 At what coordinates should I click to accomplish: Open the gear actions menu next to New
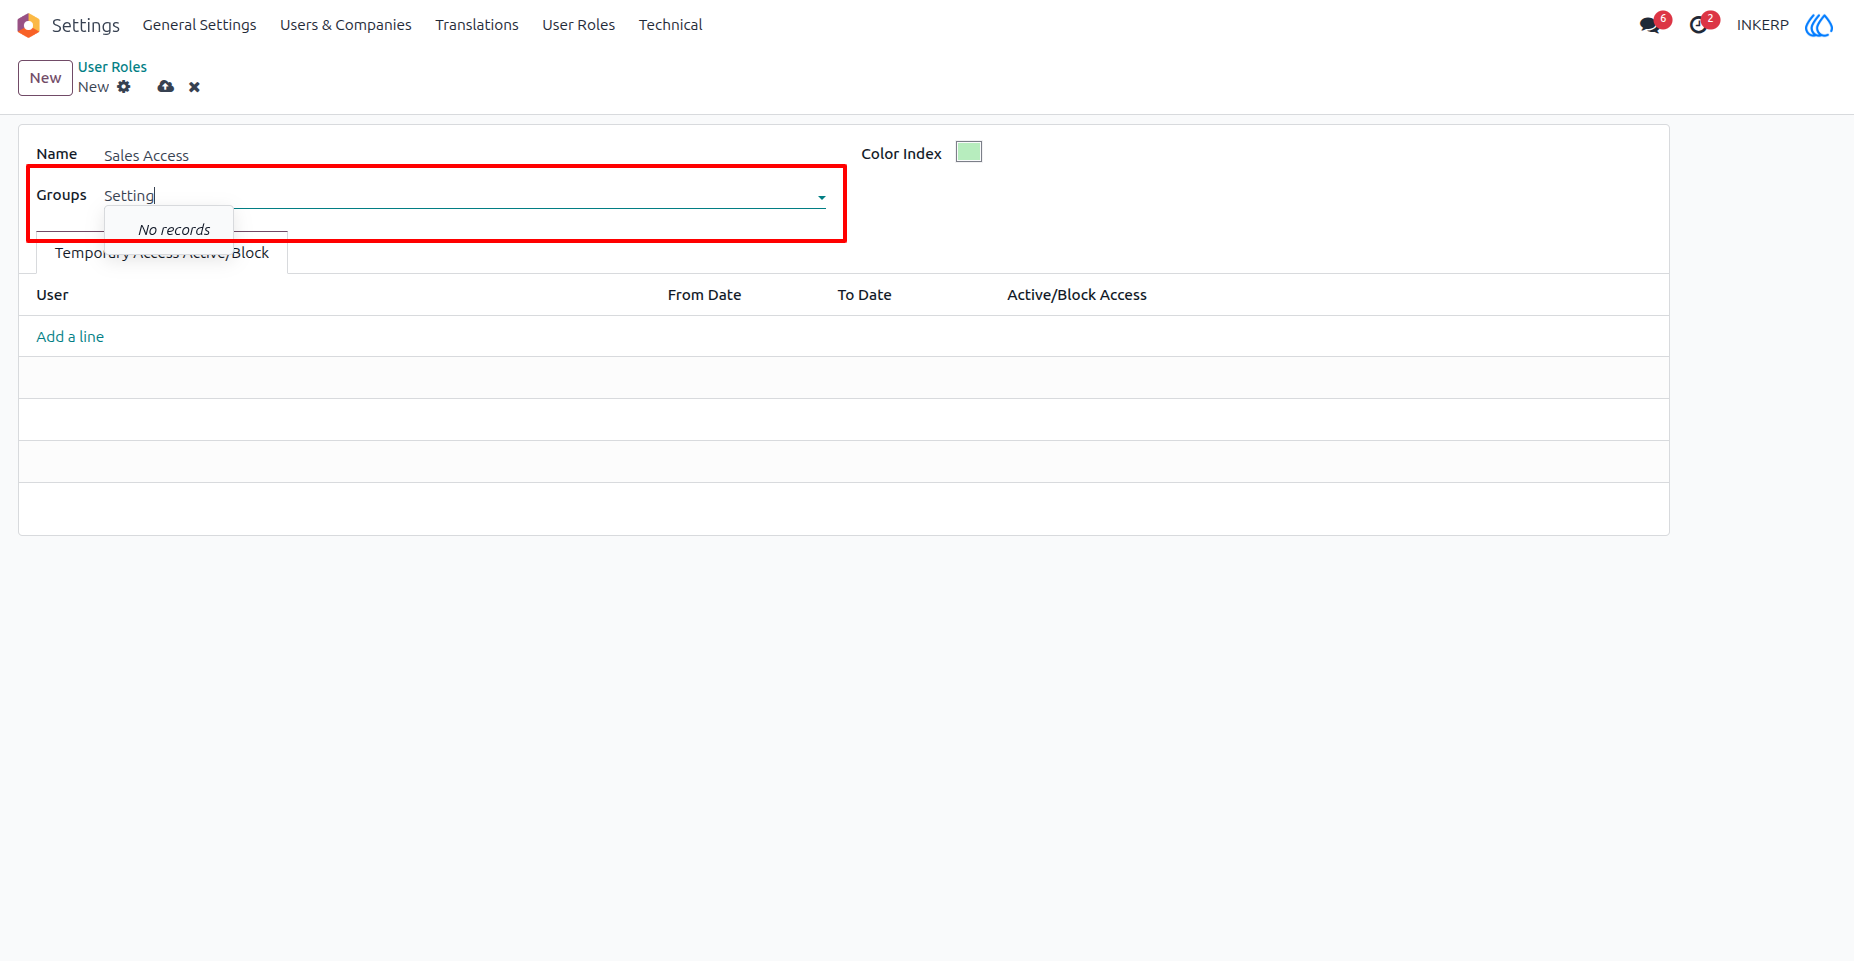[124, 87]
